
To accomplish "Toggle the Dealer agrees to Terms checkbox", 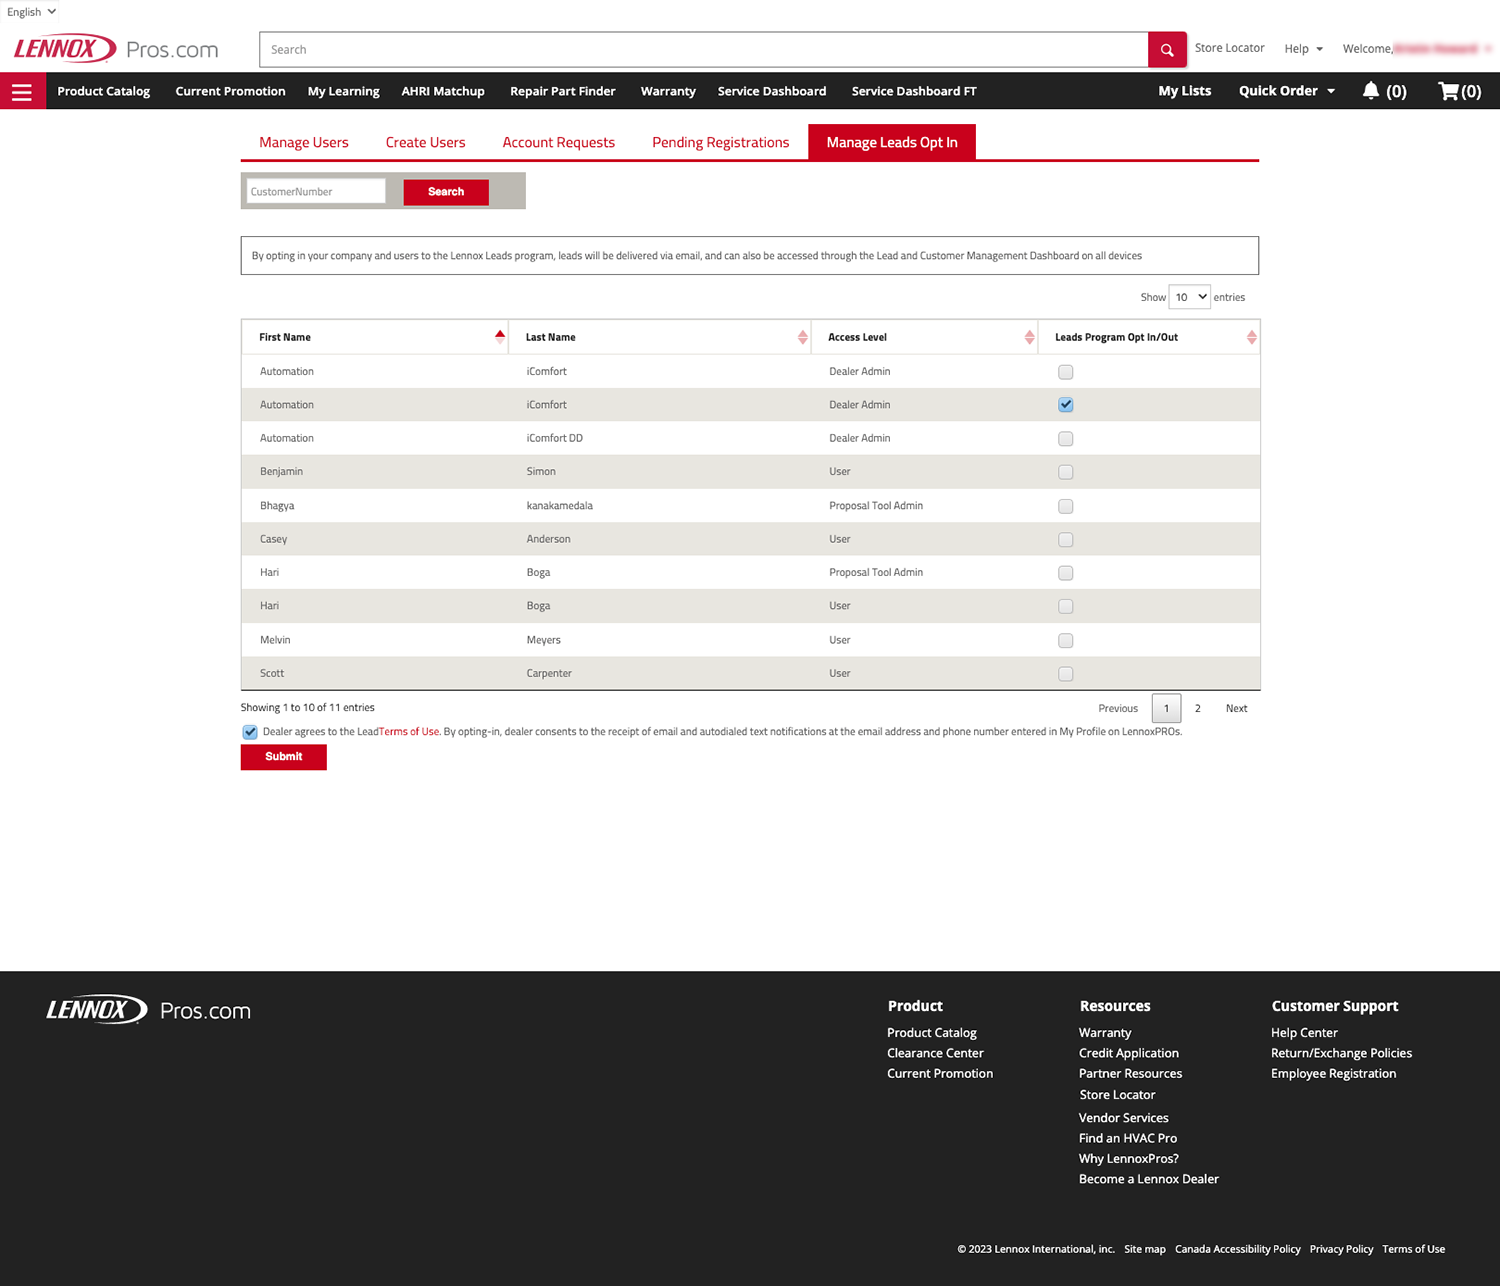I will click(250, 732).
